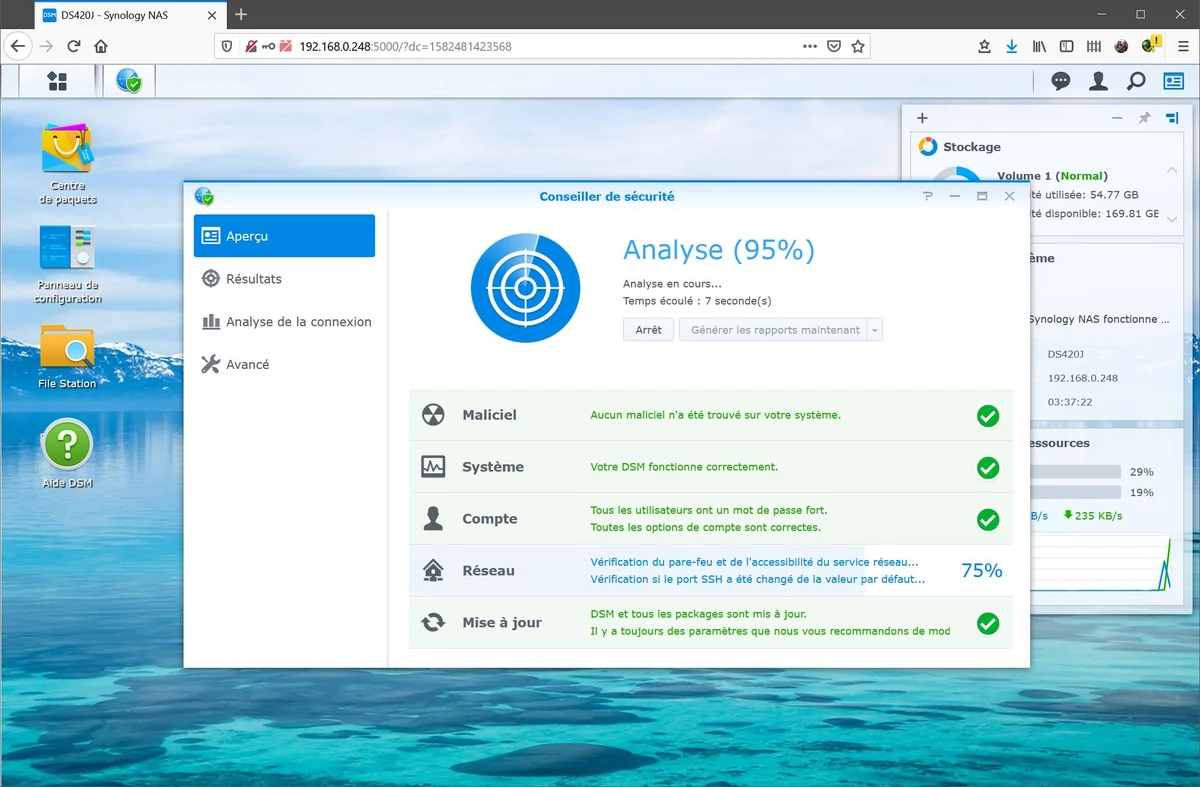
Task: Select the Système result row label
Action: pos(493,467)
